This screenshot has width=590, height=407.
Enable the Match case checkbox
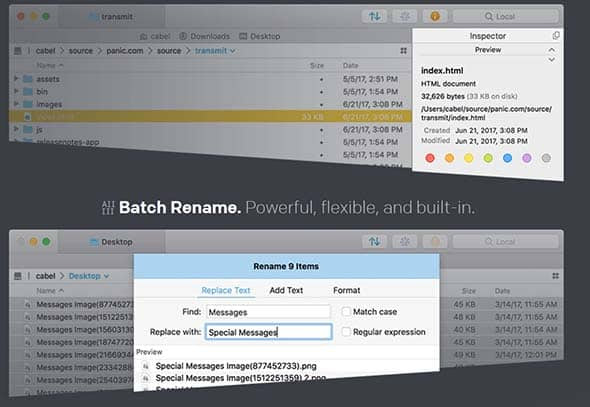click(346, 312)
